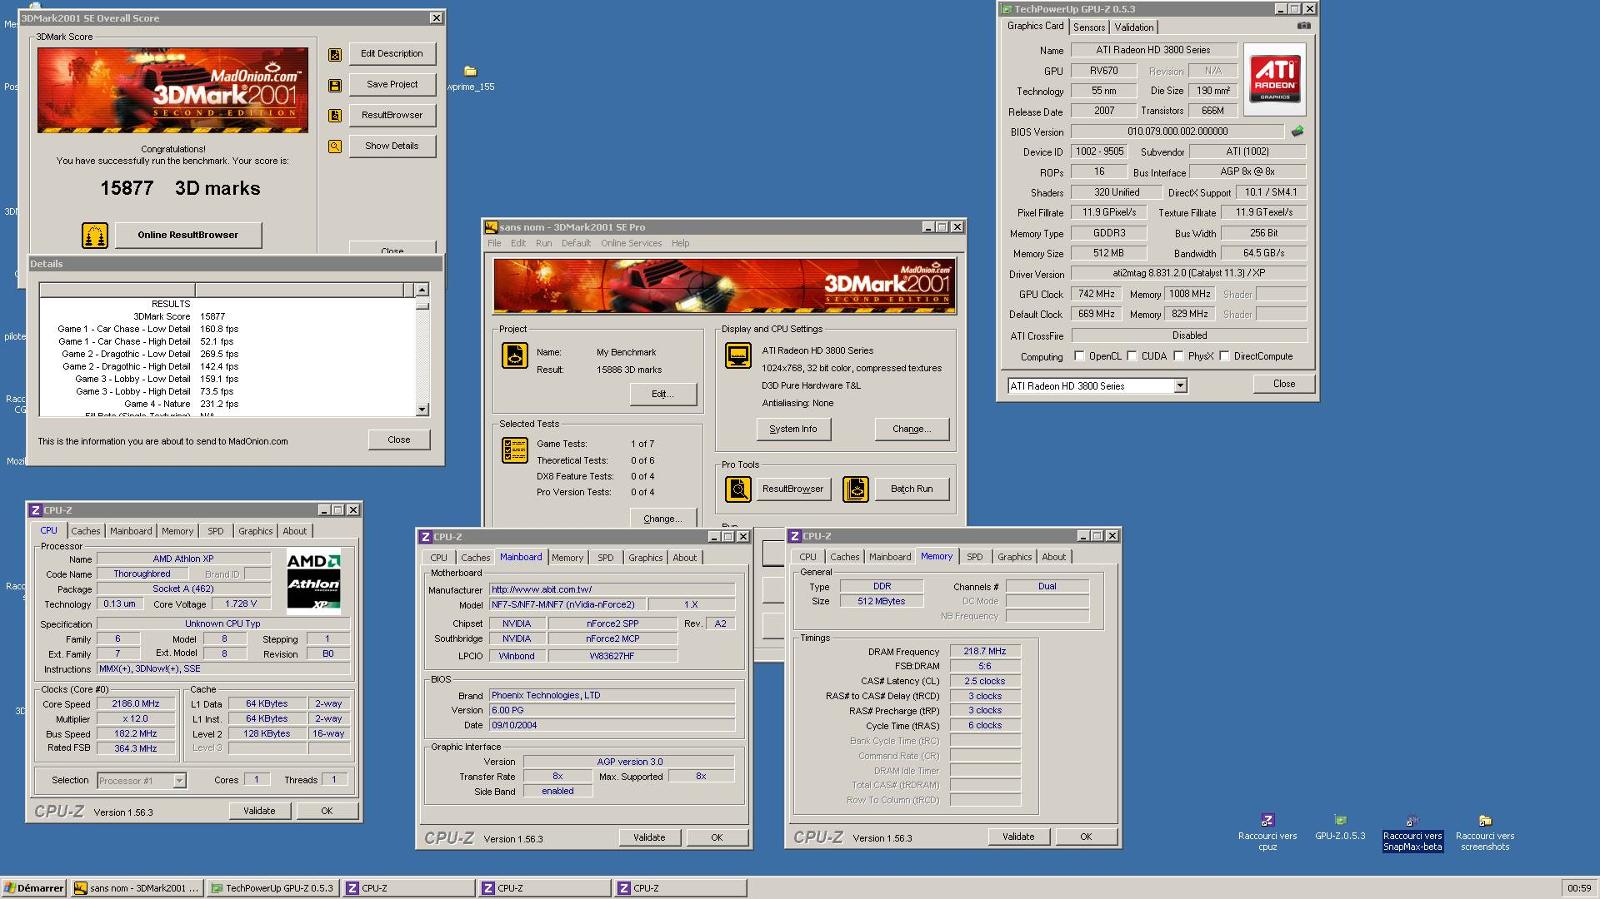The height and width of the screenshot is (899, 1600).
Task: Open the Sensors tab in GPU-Z
Action: click(1089, 27)
